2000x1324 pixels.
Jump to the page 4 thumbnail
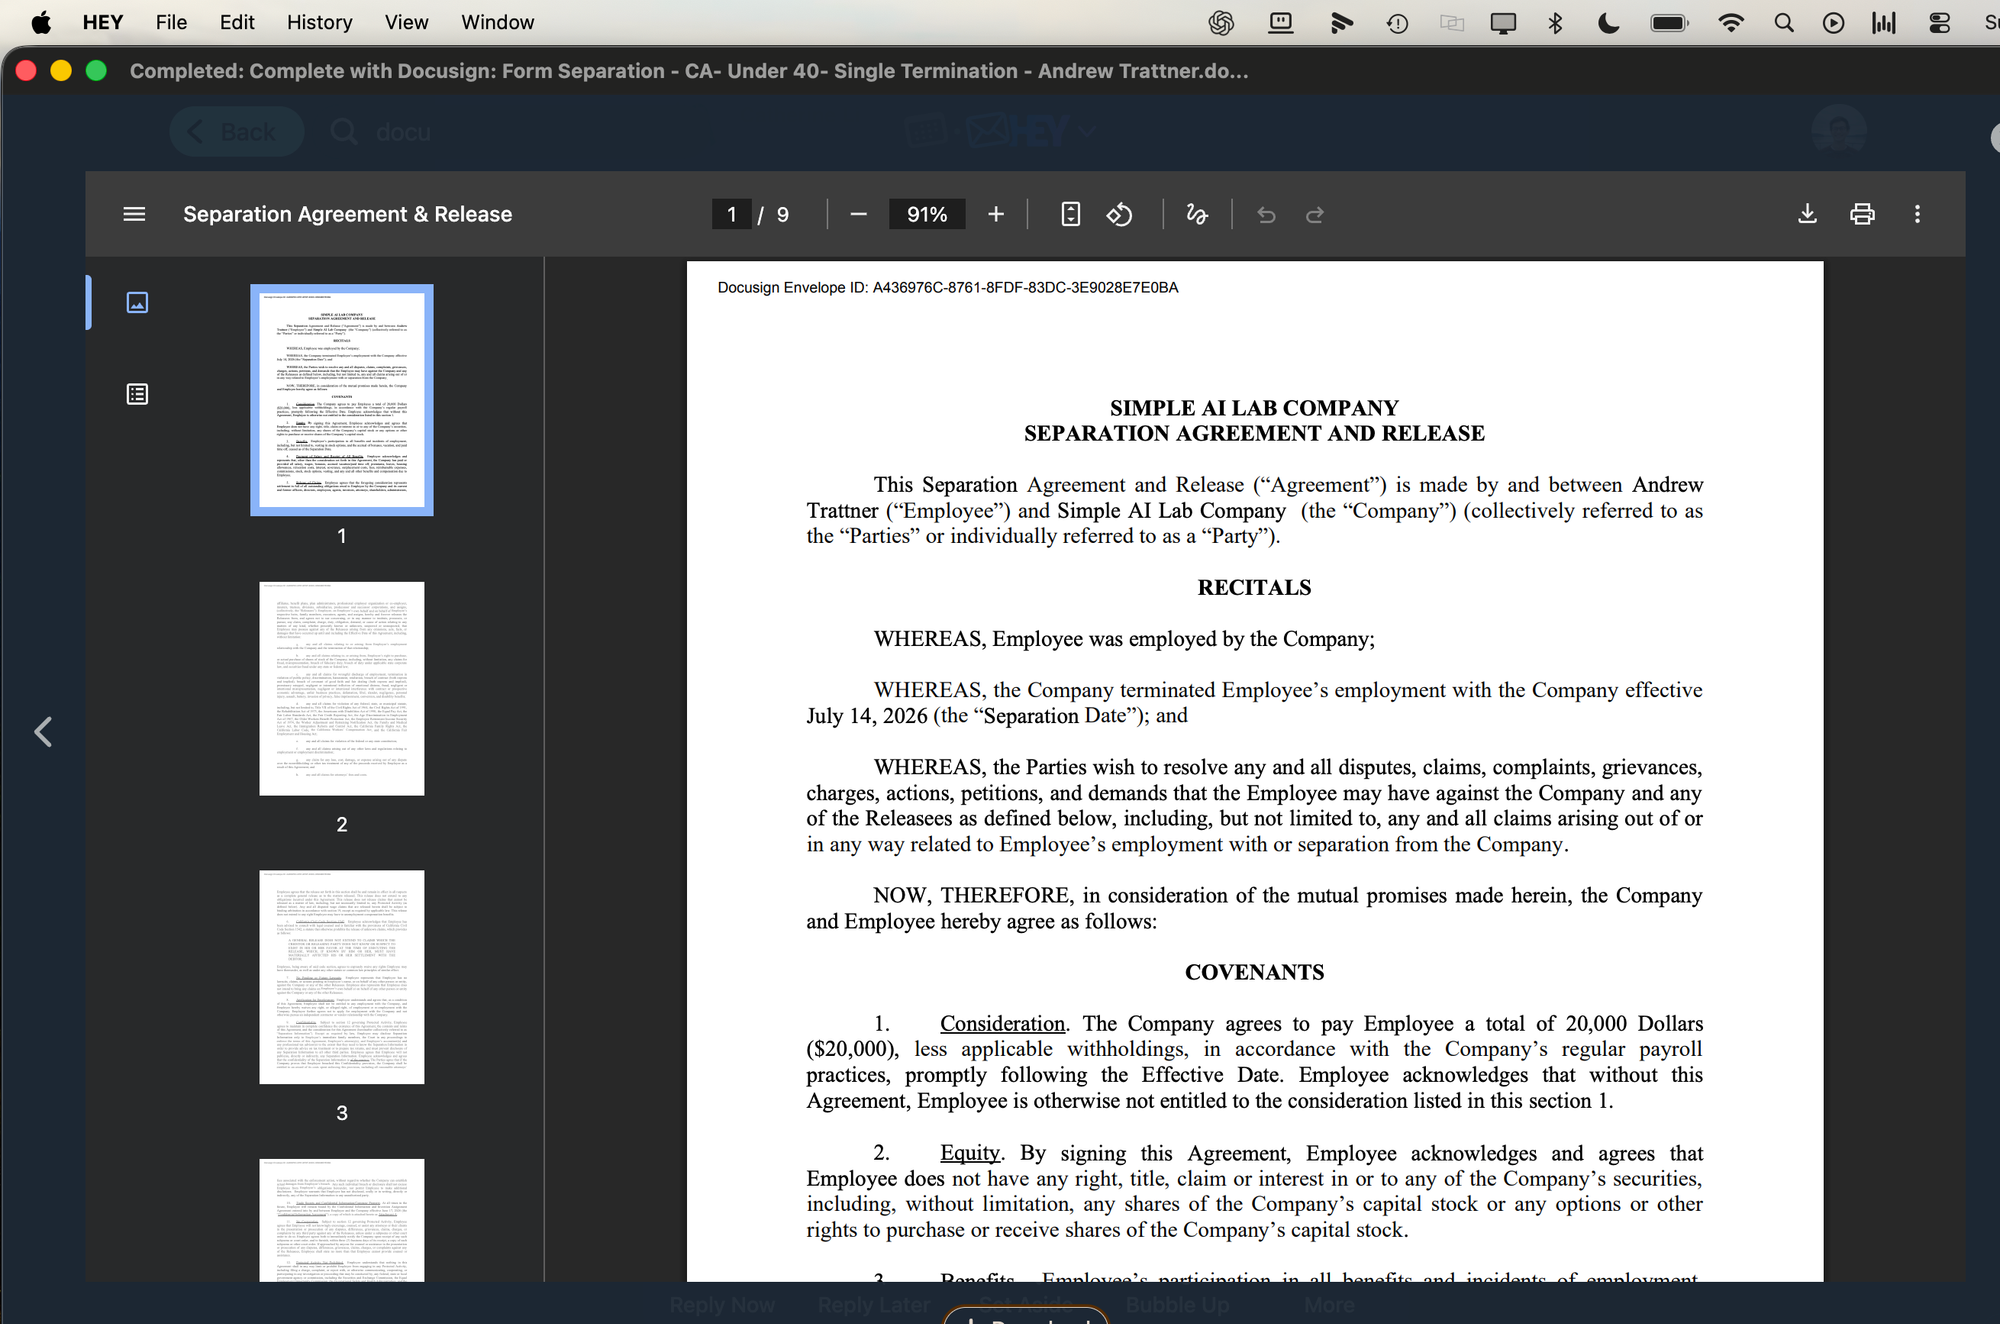pyautogui.click(x=342, y=1220)
